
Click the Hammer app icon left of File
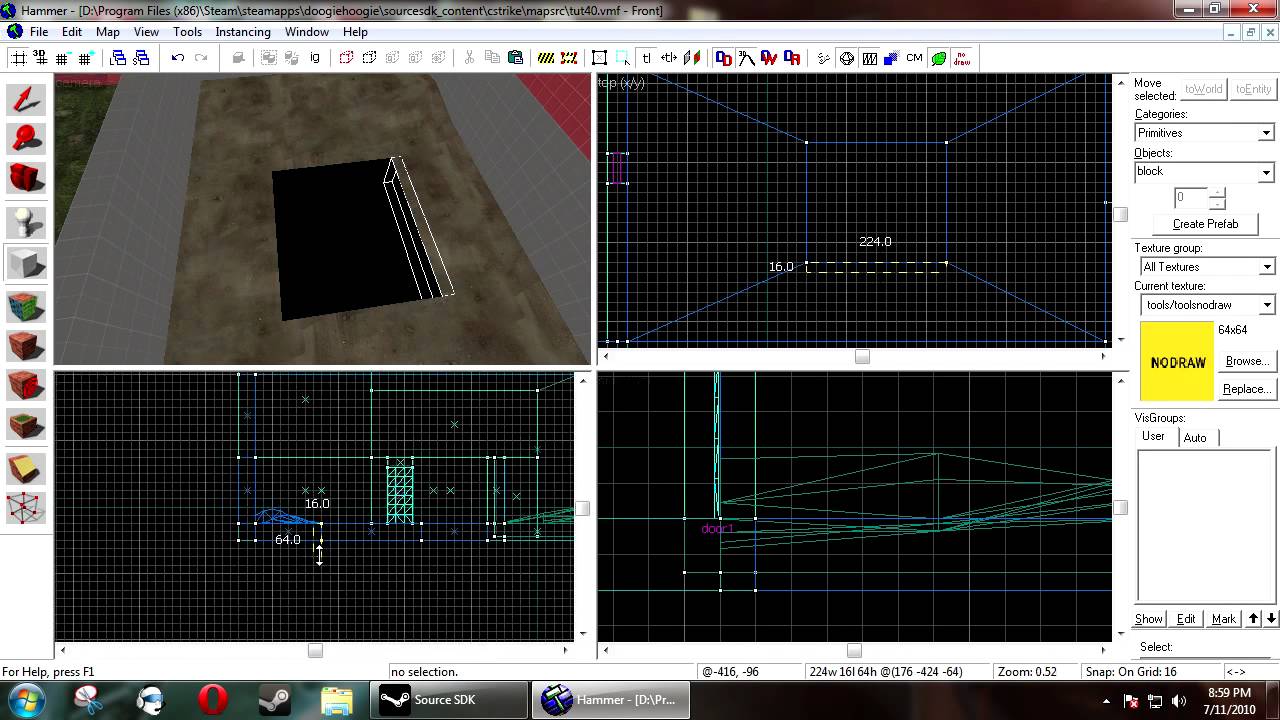[15, 31]
